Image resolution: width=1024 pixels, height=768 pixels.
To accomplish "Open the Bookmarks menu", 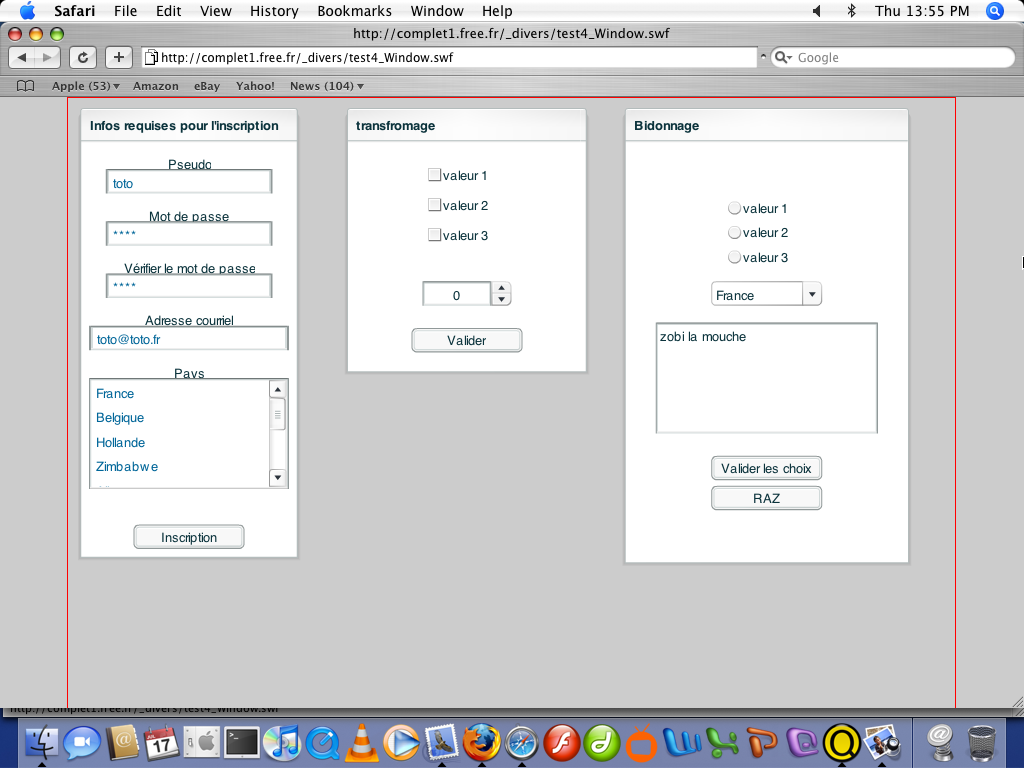I will click(x=355, y=11).
